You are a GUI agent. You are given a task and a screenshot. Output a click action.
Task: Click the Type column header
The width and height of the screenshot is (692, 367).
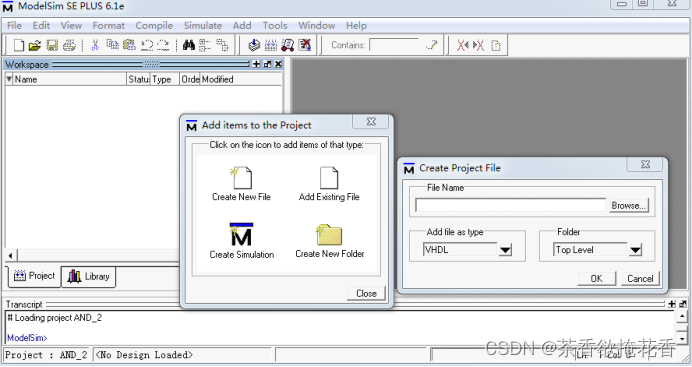point(165,79)
